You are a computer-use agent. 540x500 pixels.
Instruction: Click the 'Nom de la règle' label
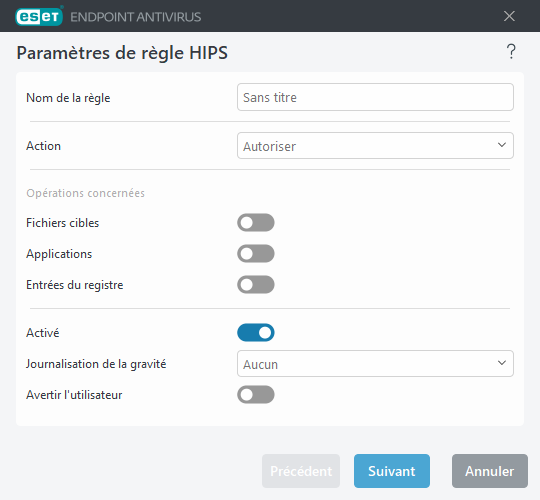tap(68, 98)
